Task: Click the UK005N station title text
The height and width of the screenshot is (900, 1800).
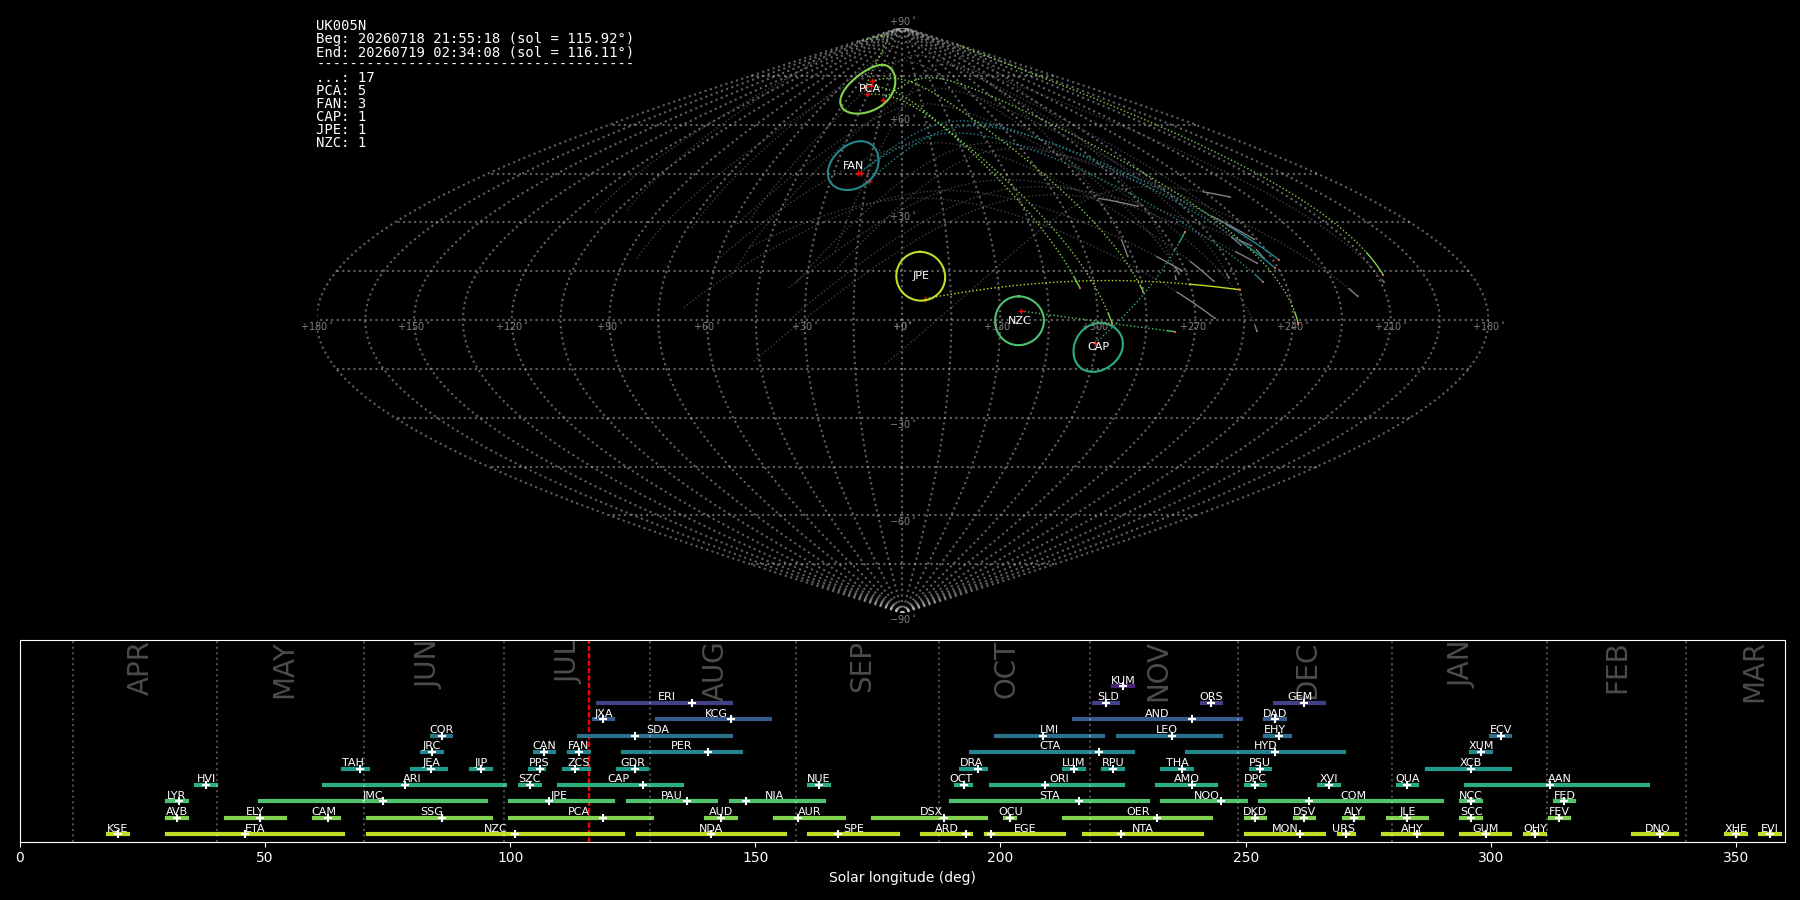Action: 341,26
